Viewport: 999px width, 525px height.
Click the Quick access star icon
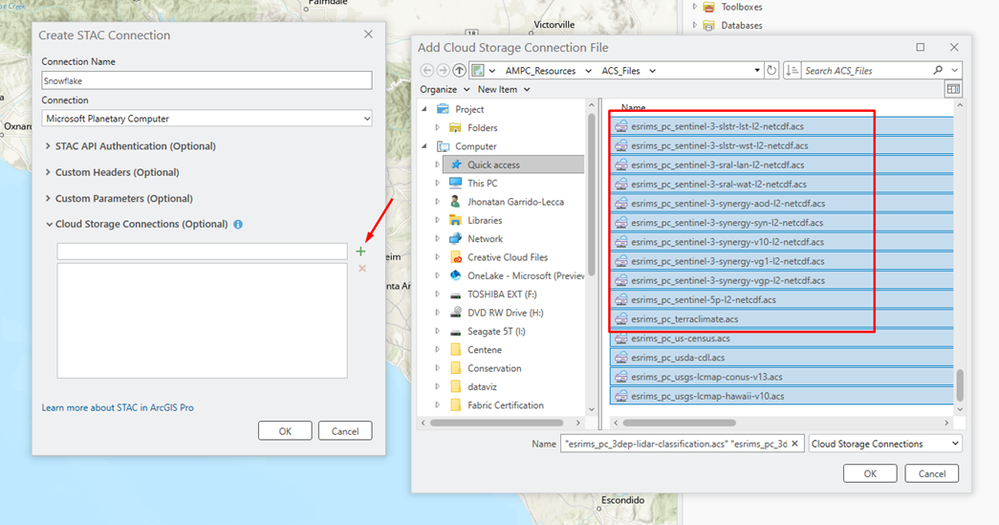(456, 164)
